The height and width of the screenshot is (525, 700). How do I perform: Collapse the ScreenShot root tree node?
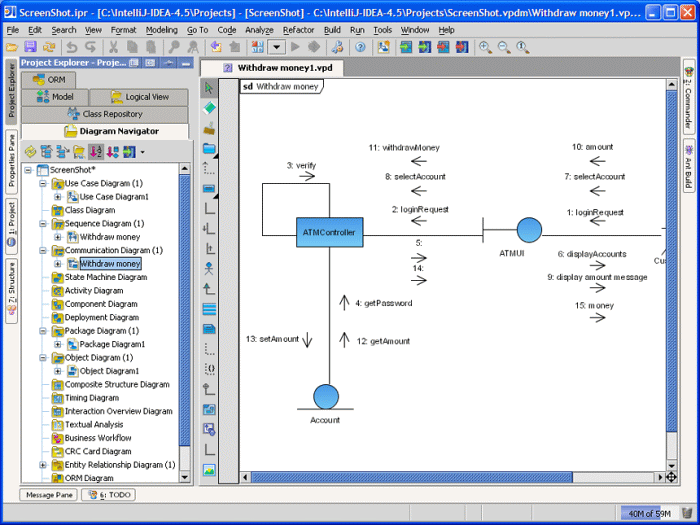point(28,170)
